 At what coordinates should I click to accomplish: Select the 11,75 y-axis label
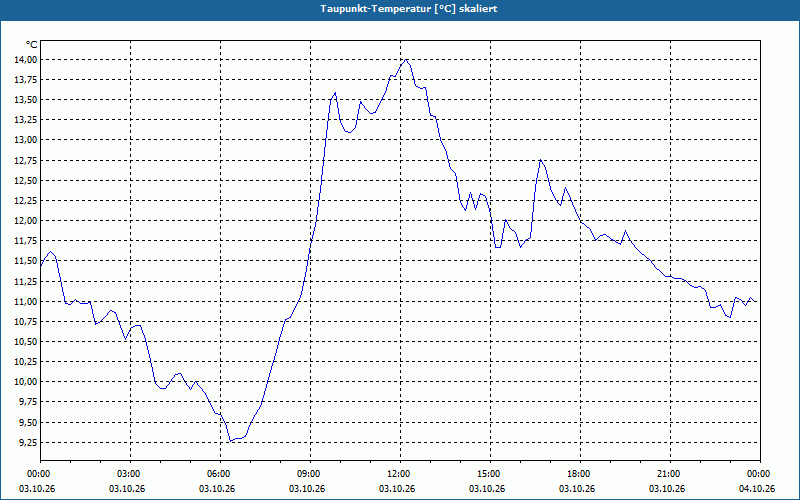click(x=26, y=241)
